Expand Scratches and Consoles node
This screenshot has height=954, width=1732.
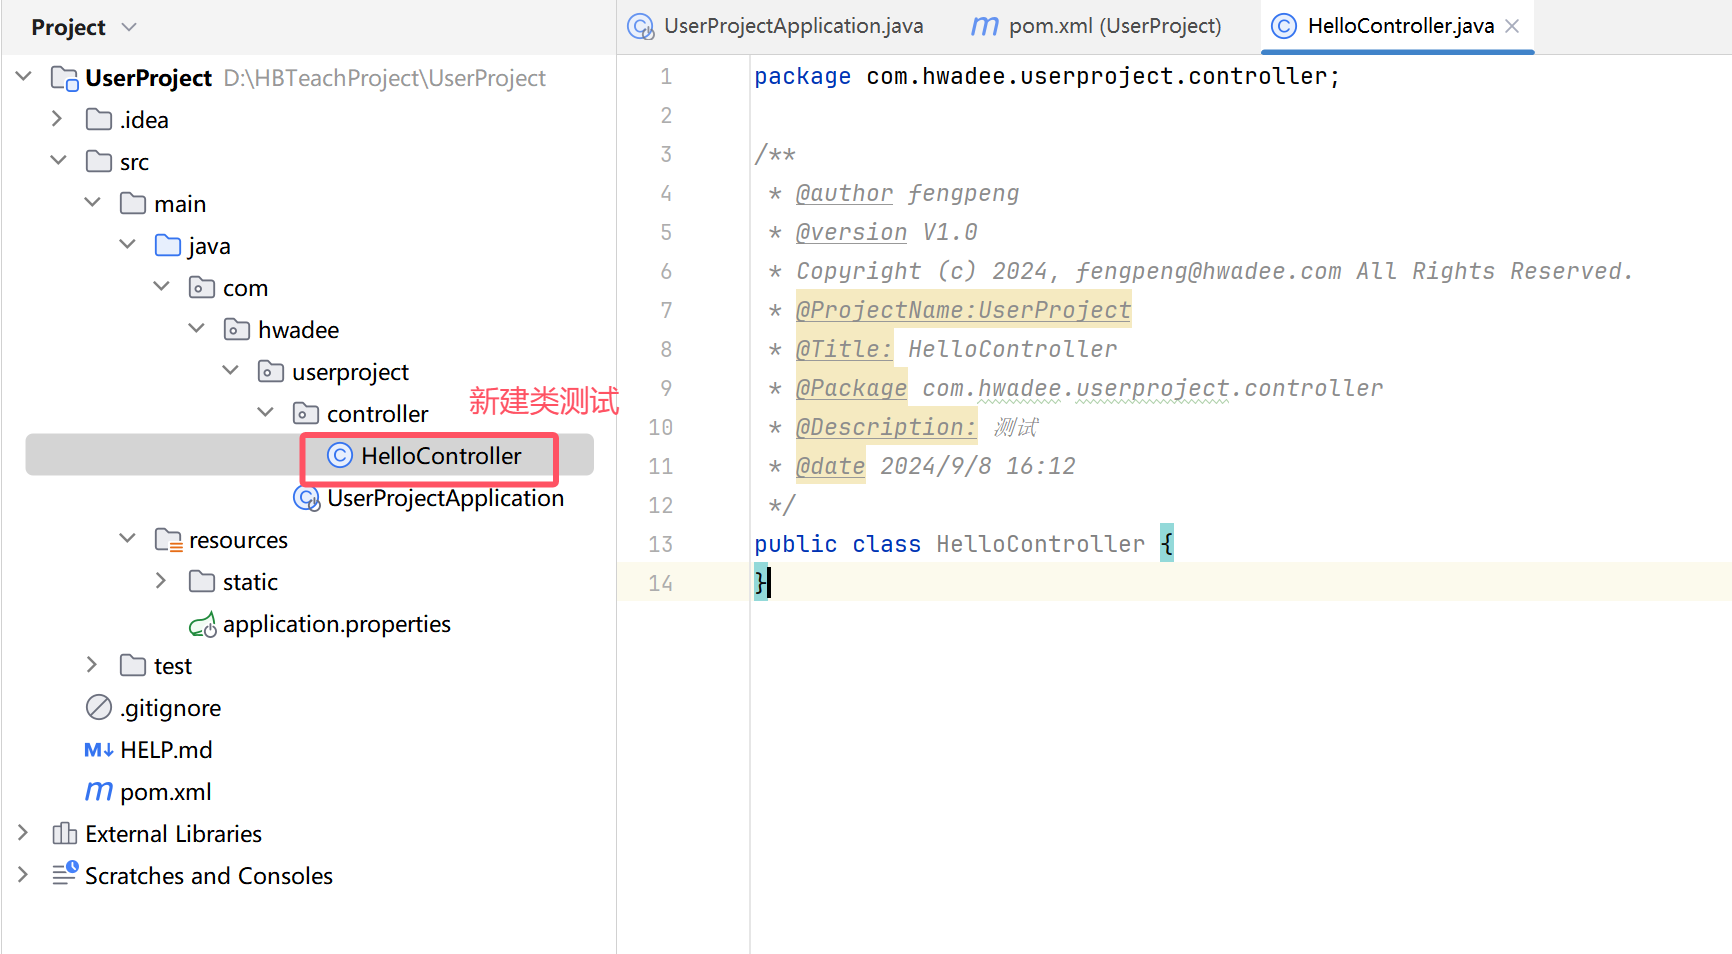point(23,874)
